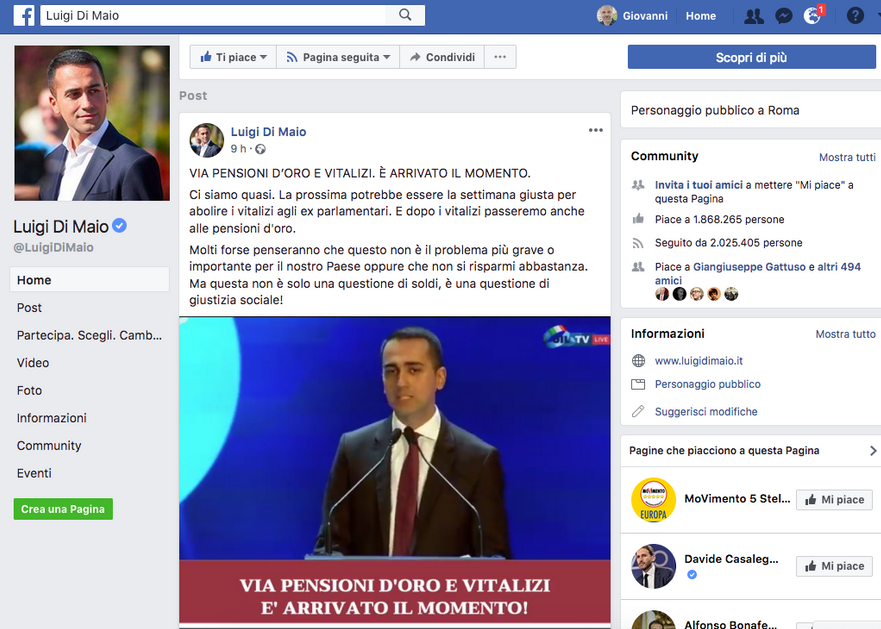The height and width of the screenshot is (629, 881).
Task: Open Video in the page sidebar
Action: point(33,363)
